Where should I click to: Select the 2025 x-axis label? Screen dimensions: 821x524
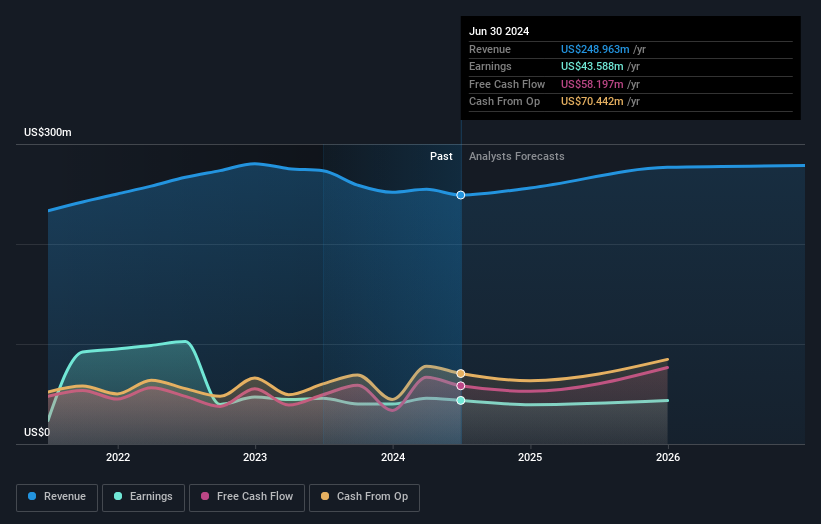click(530, 457)
